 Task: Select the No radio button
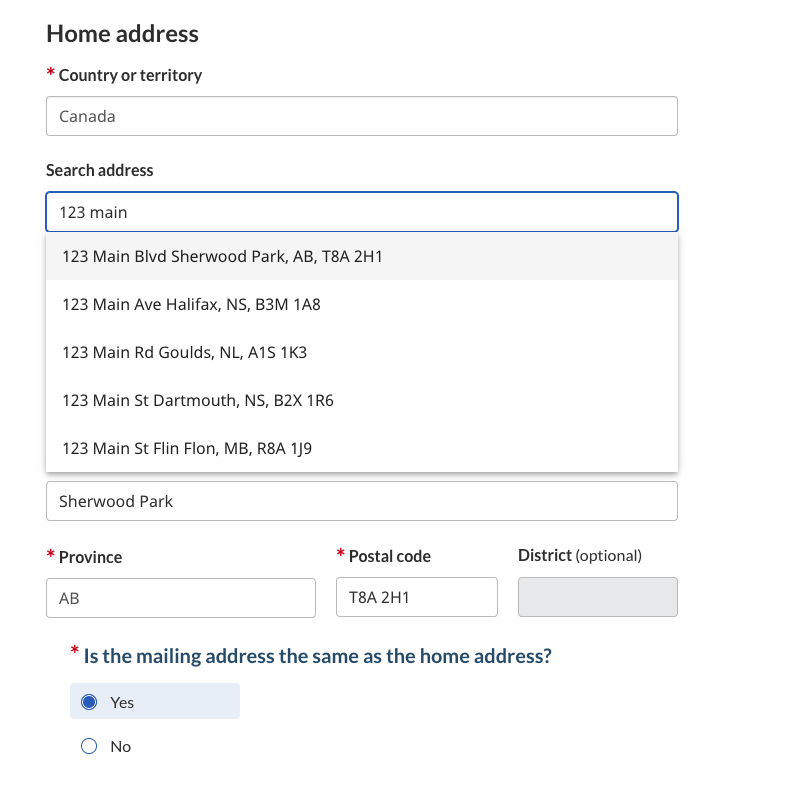tap(89, 746)
